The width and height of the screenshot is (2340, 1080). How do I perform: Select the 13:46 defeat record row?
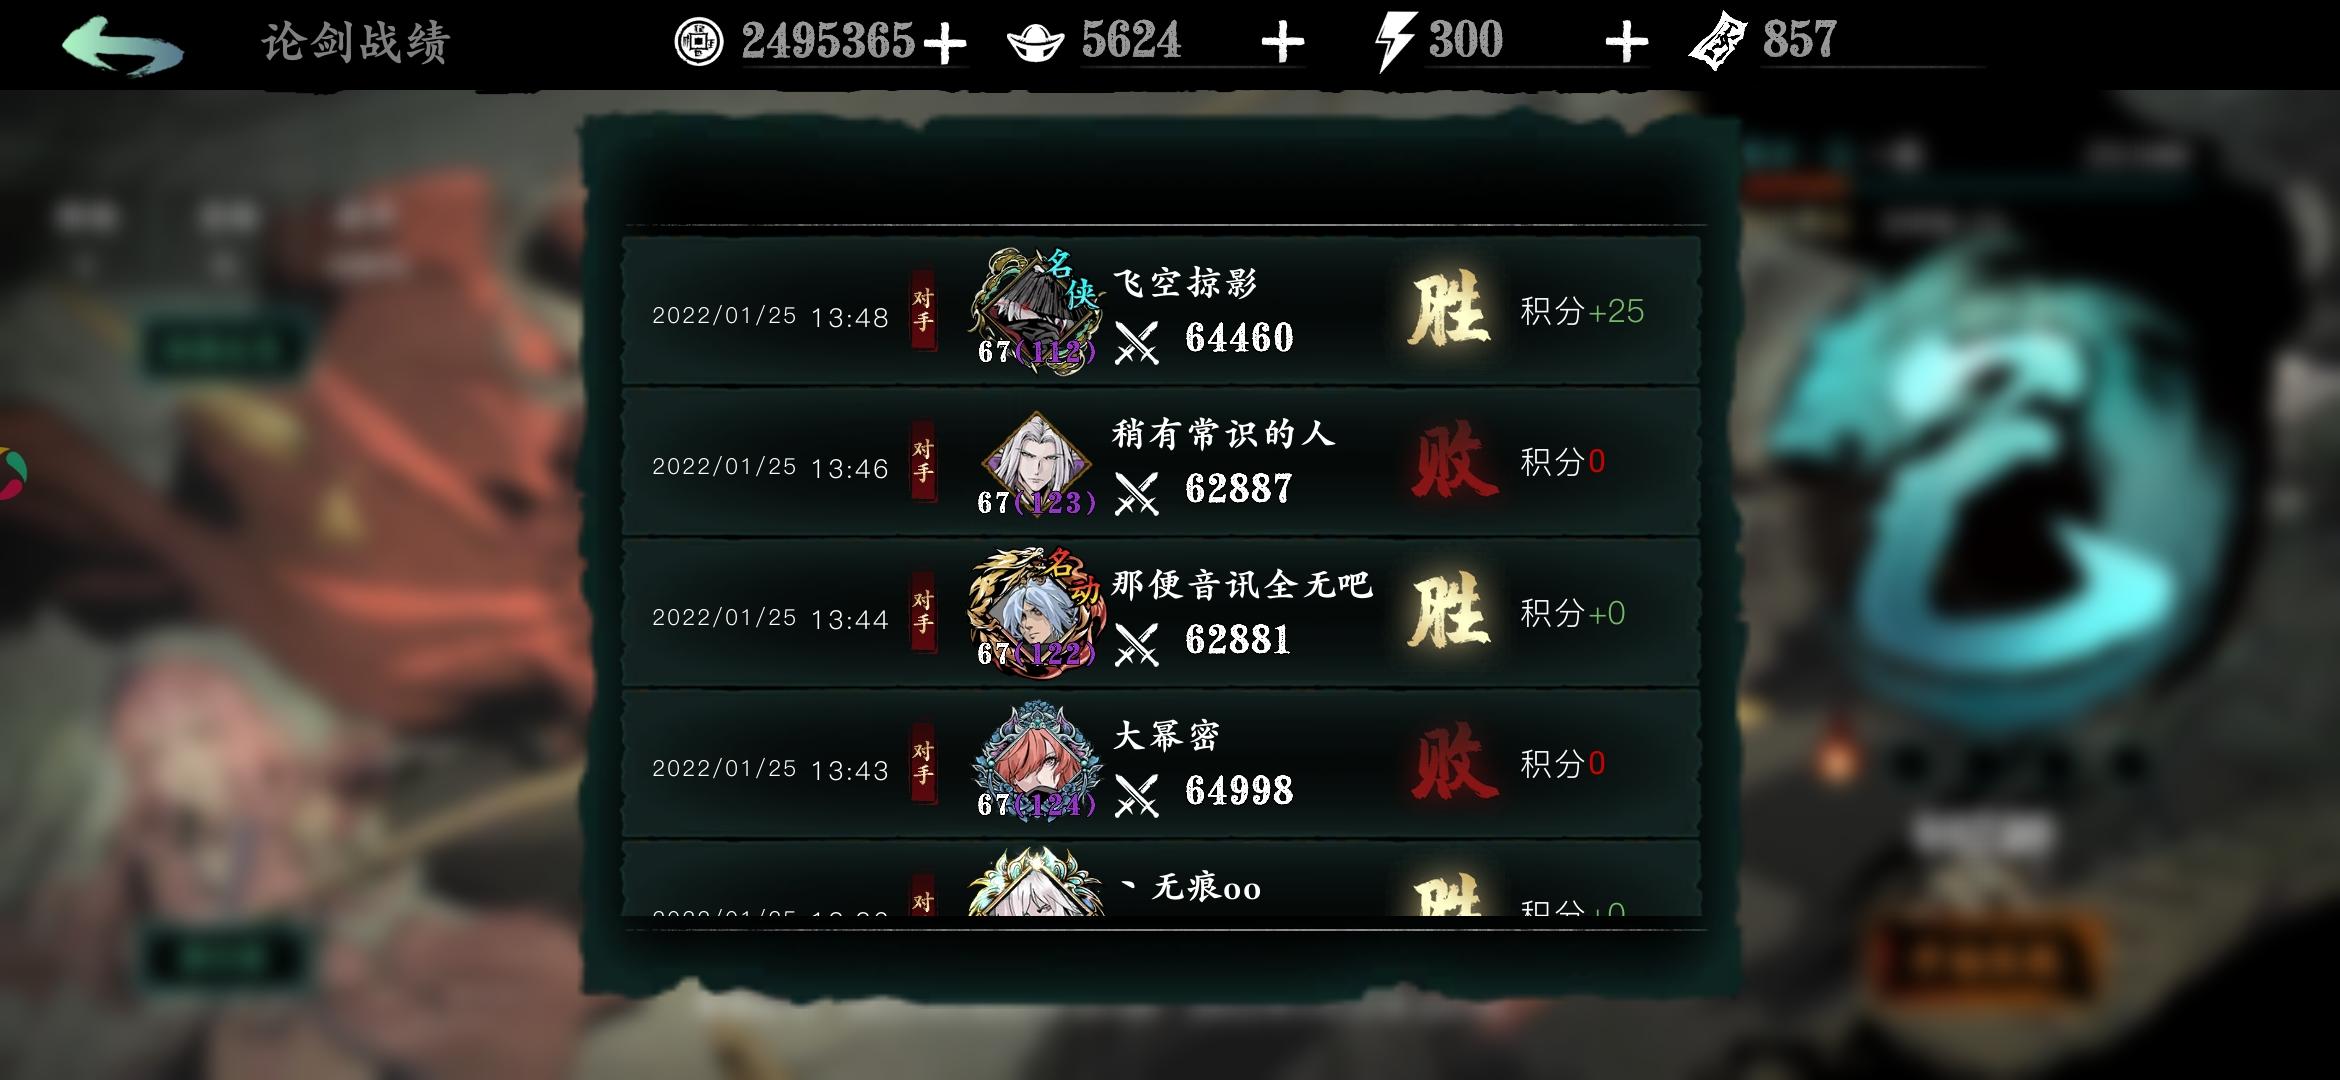tap(1161, 462)
